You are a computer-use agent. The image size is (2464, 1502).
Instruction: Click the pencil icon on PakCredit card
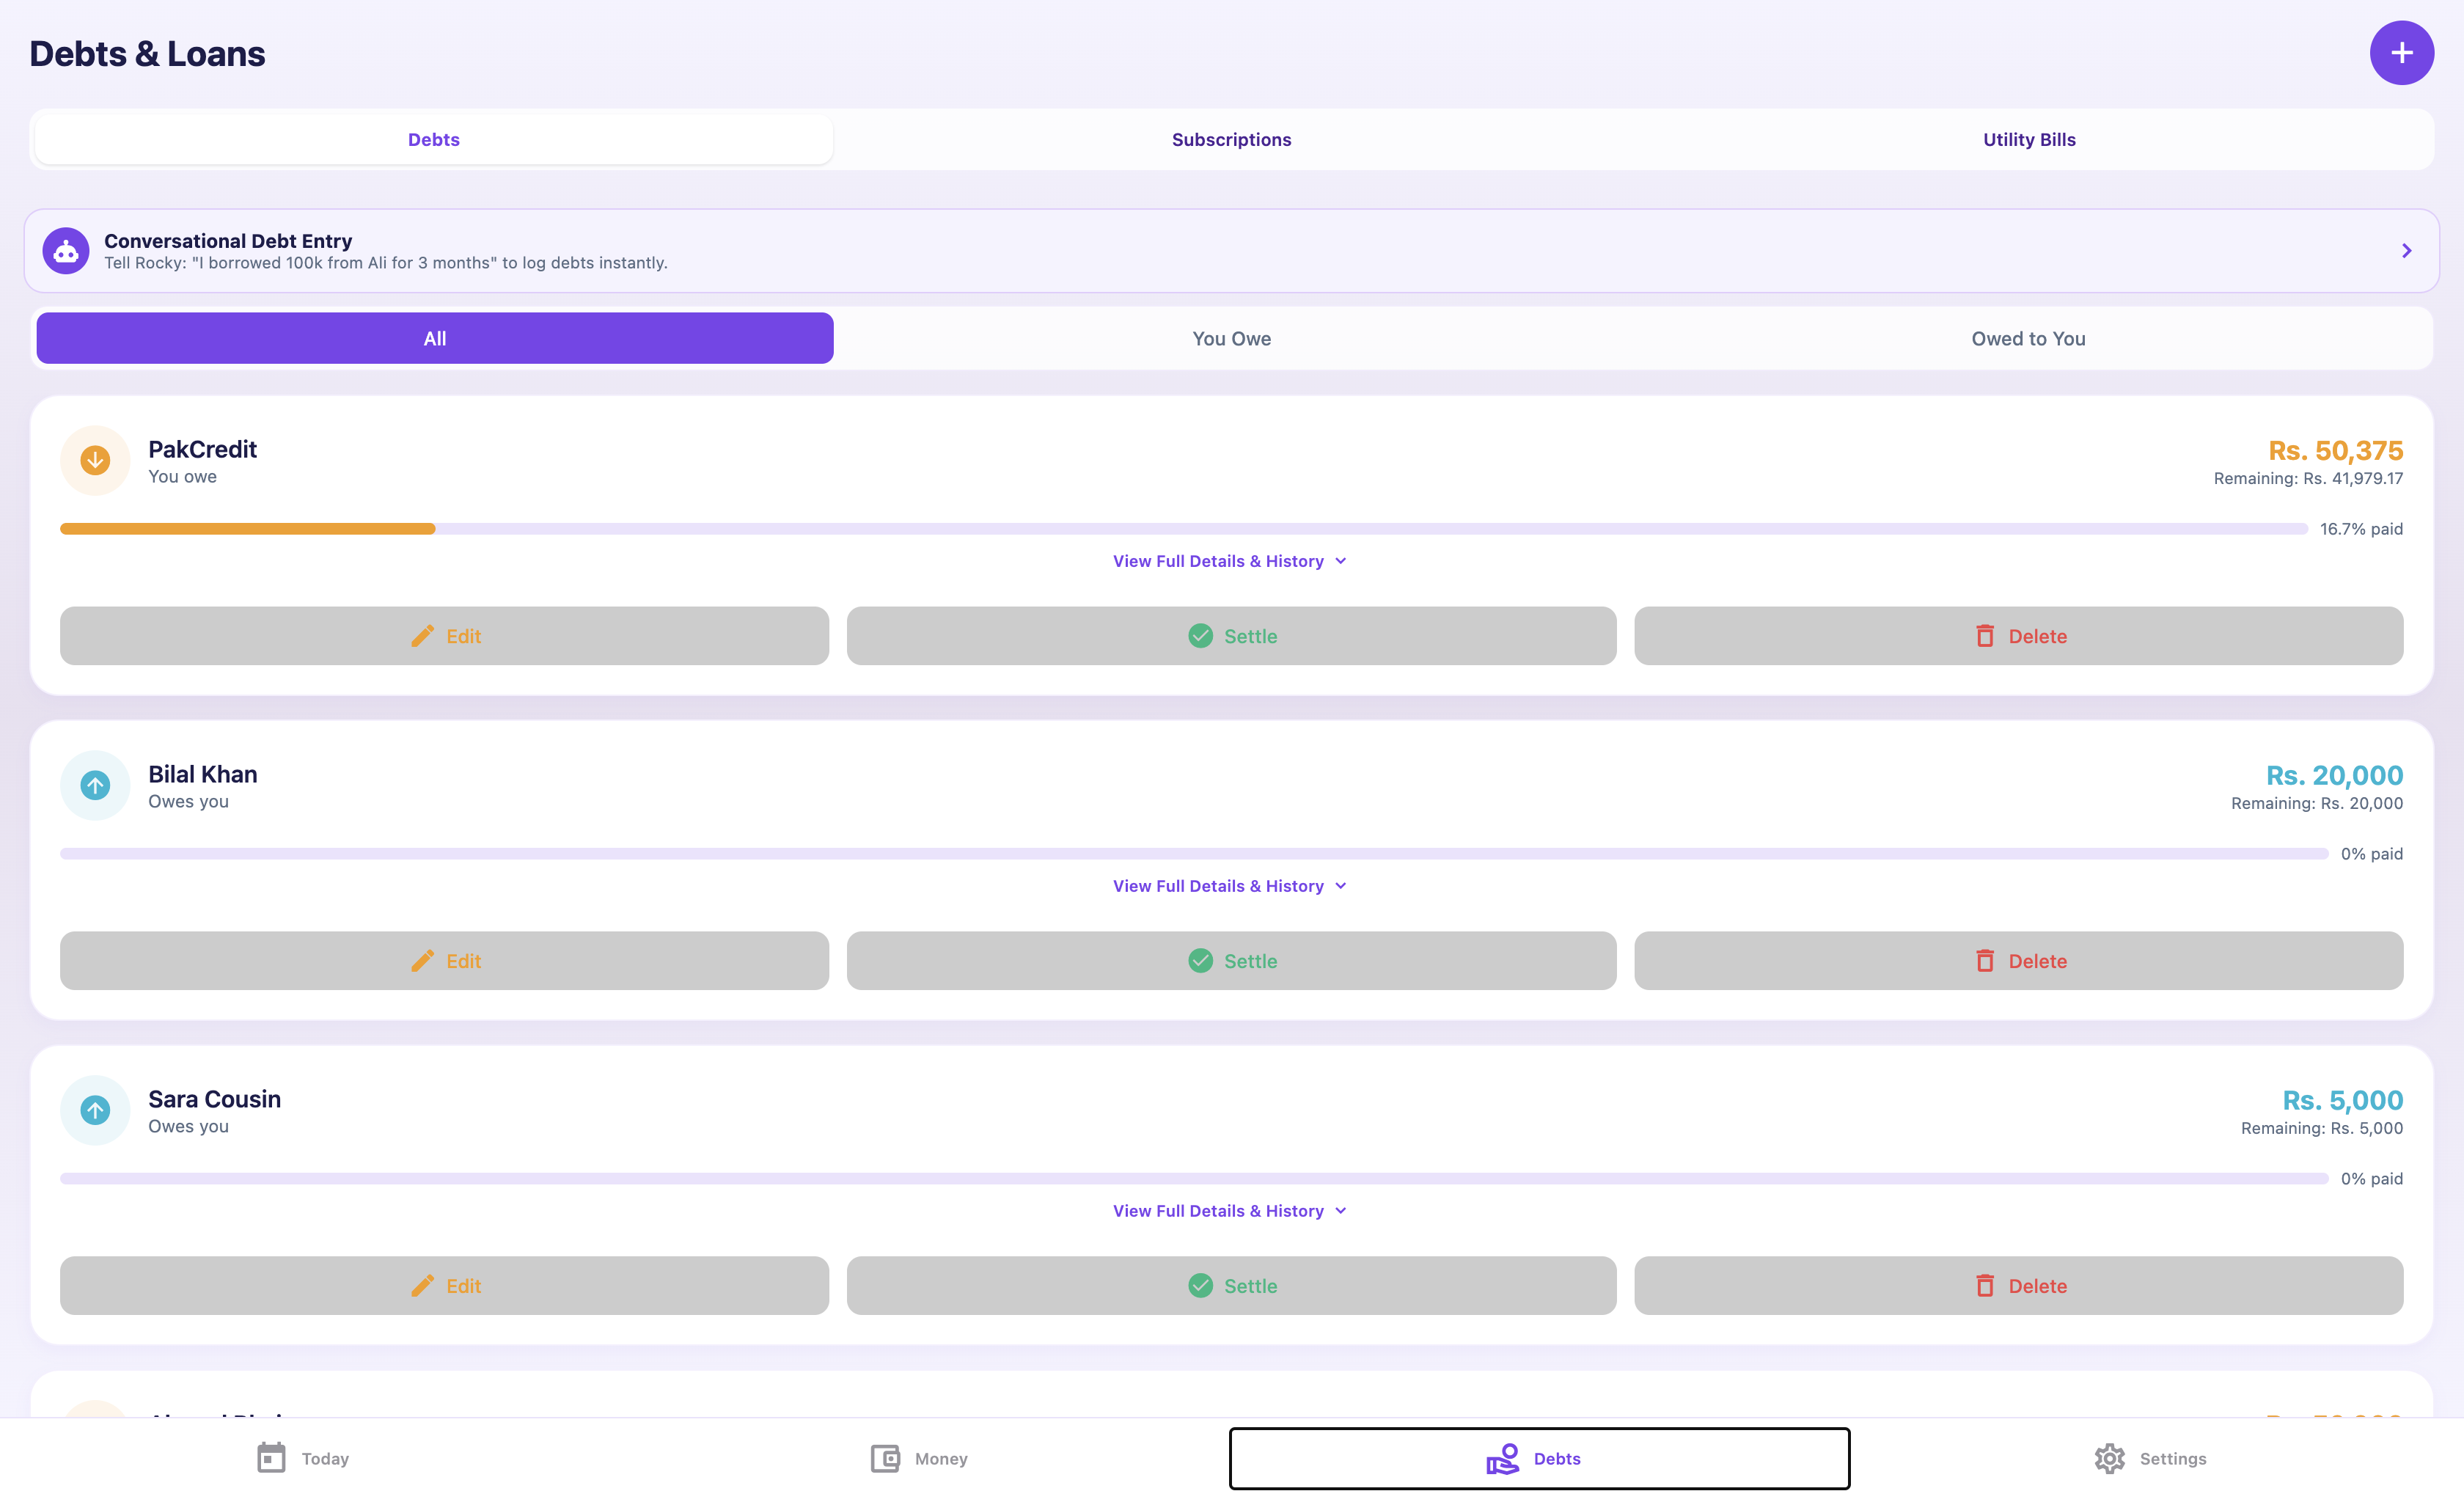pyautogui.click(x=423, y=636)
